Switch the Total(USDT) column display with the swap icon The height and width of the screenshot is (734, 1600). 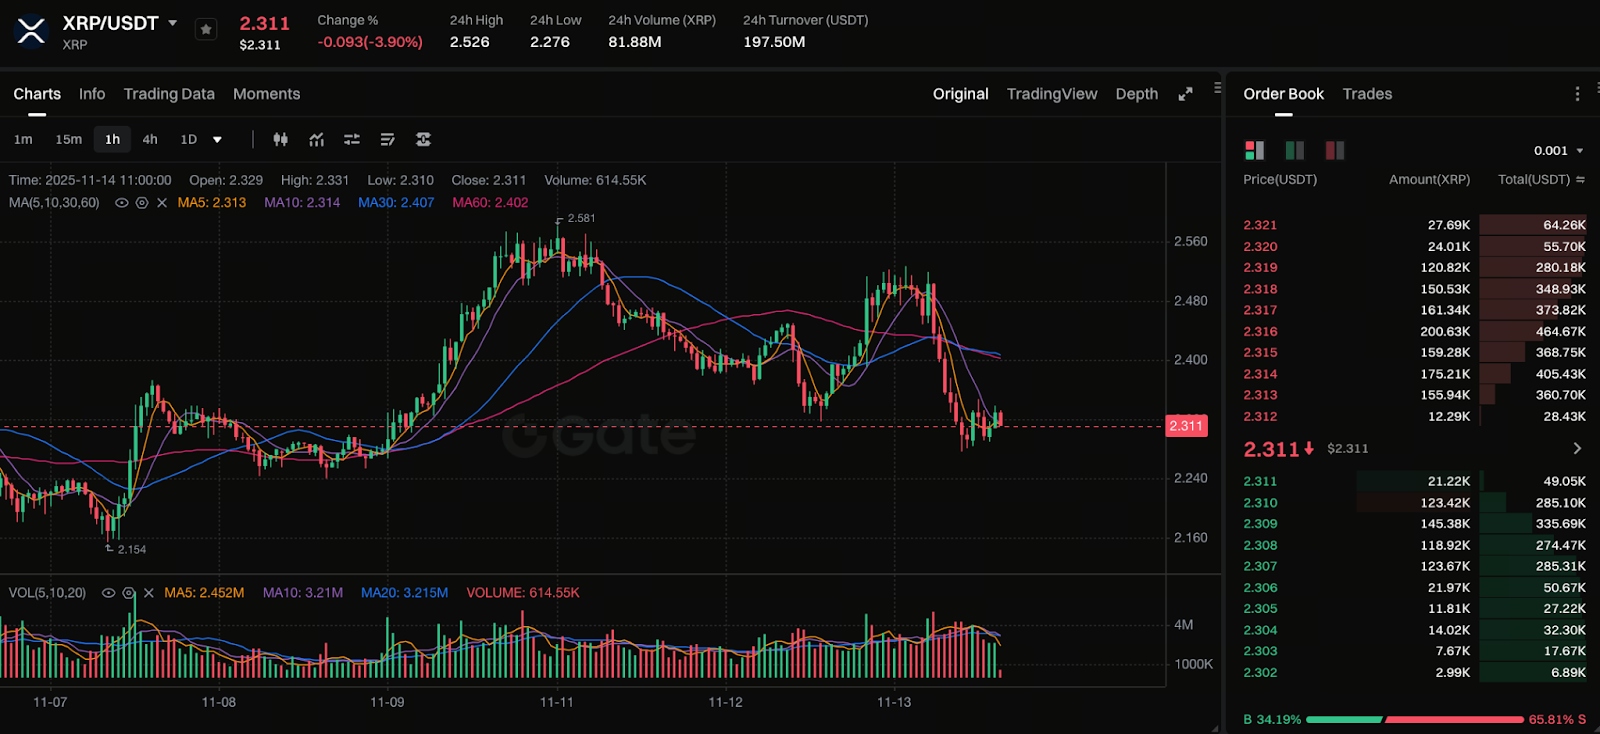(1580, 180)
